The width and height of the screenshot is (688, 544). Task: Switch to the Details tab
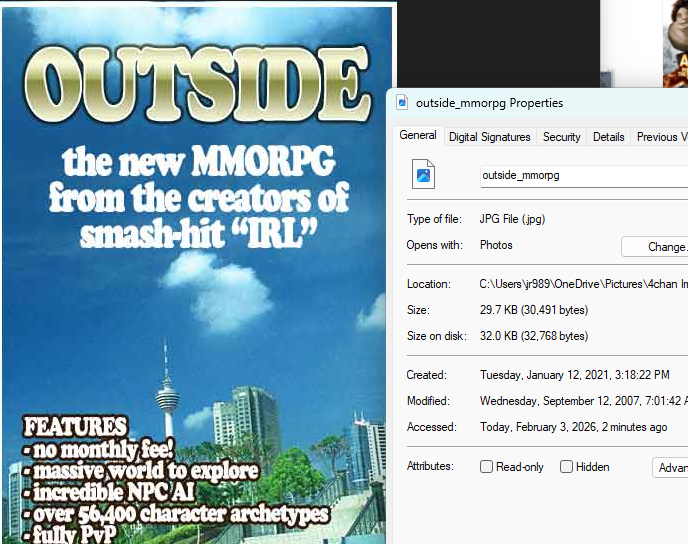pyautogui.click(x=609, y=137)
